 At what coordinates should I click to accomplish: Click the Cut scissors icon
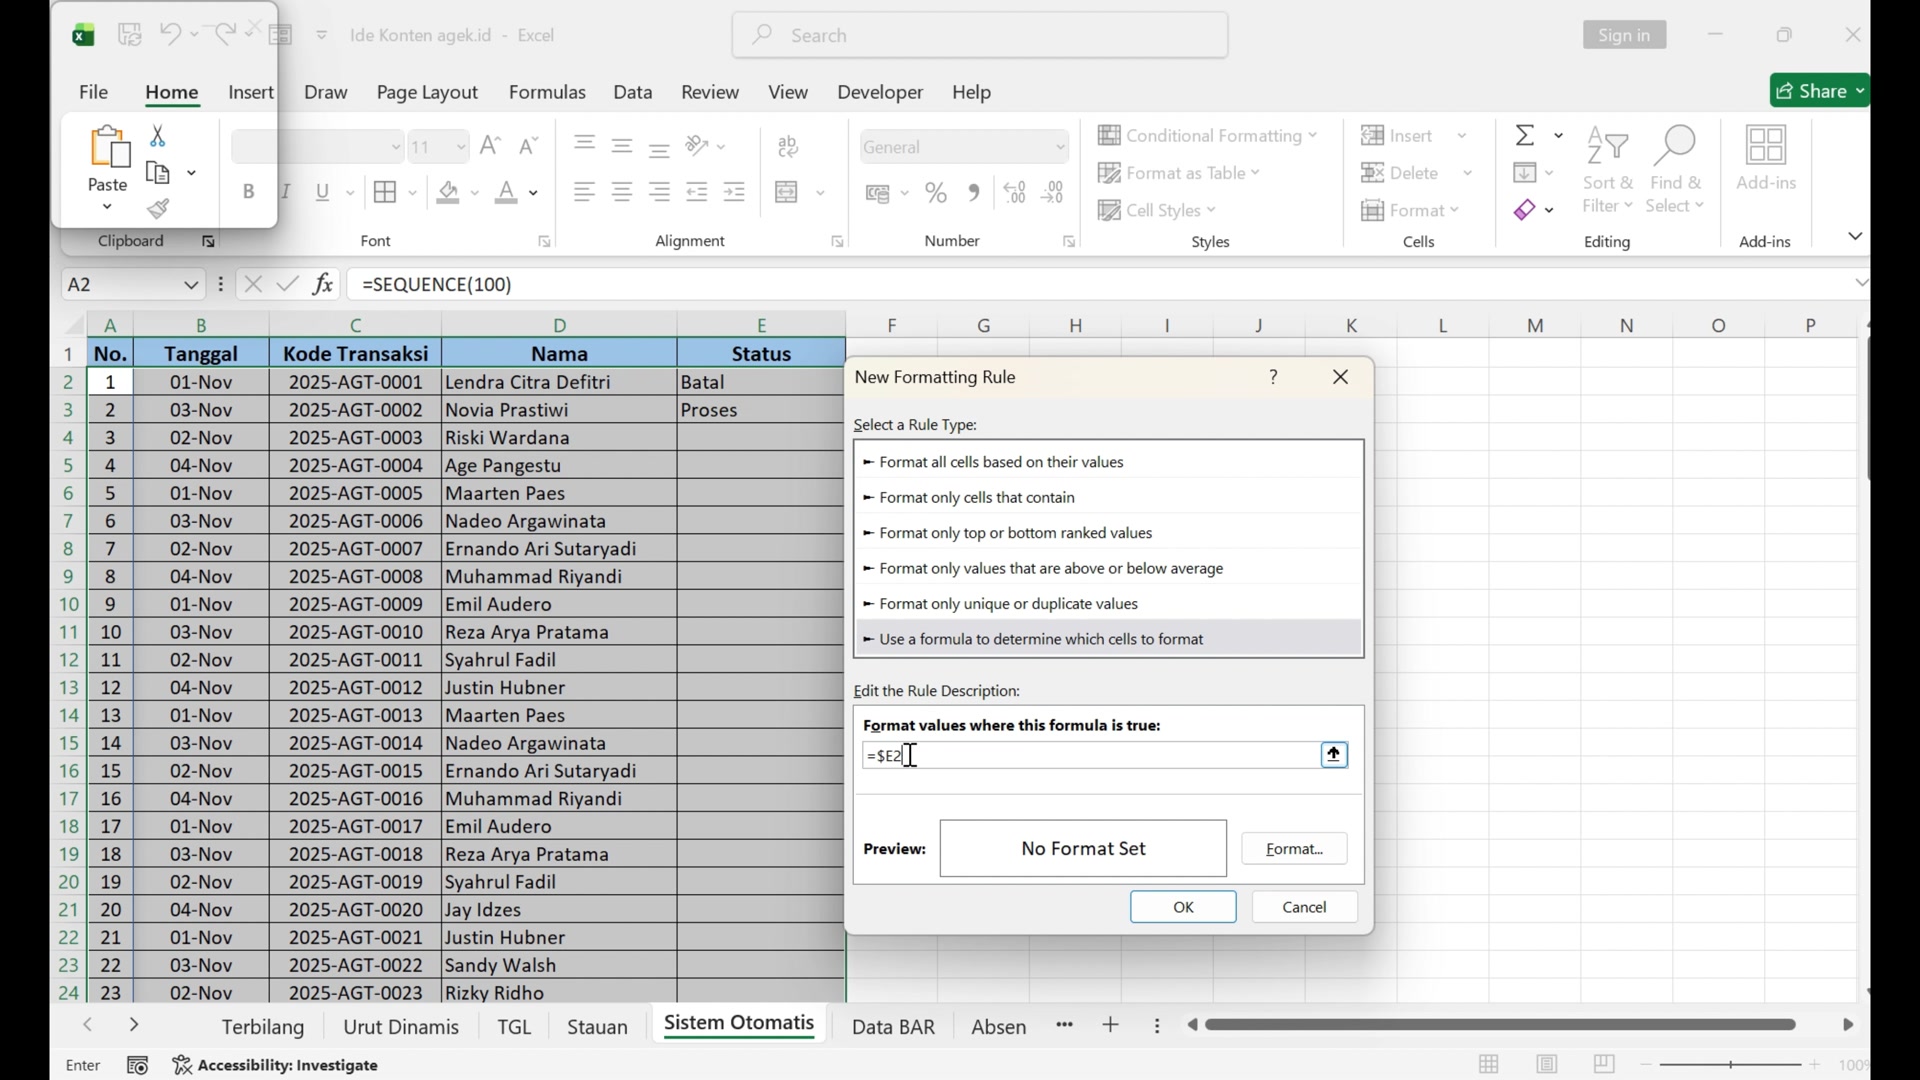158,136
